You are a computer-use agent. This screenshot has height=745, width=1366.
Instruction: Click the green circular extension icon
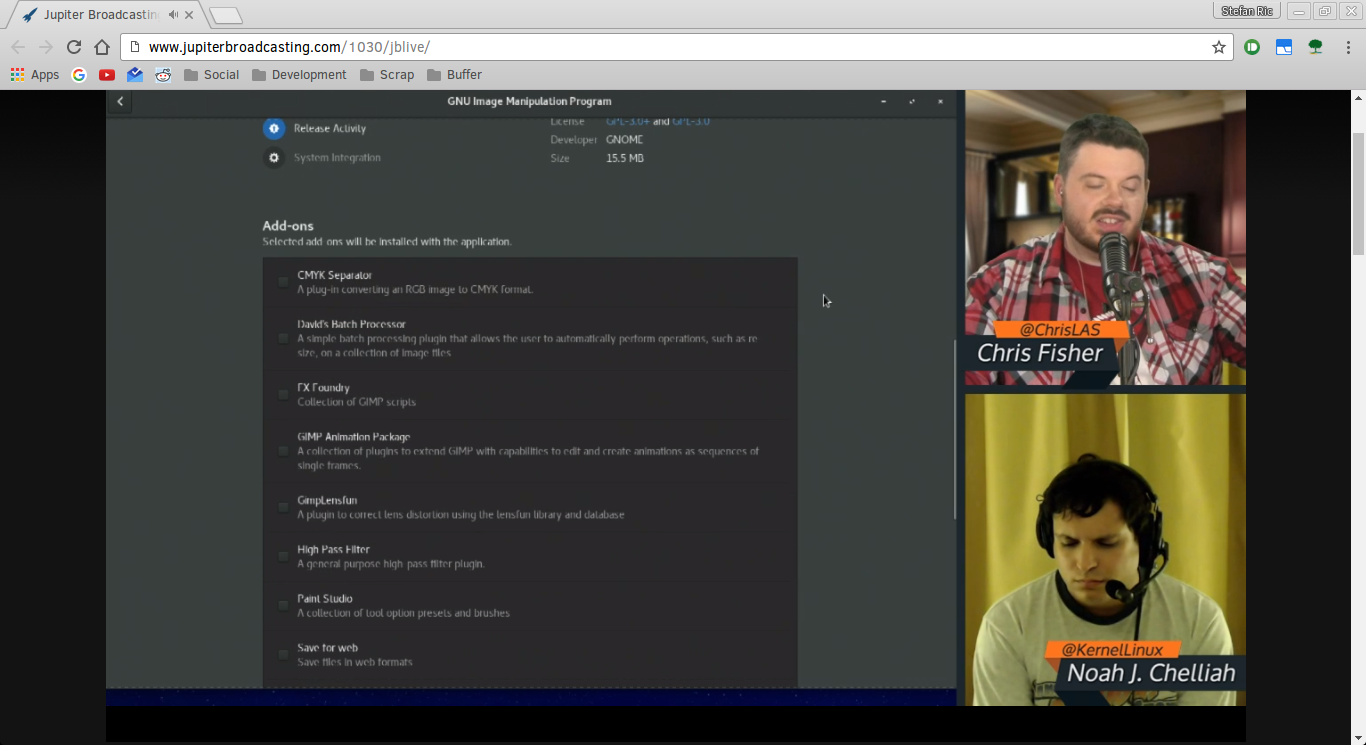1252,47
